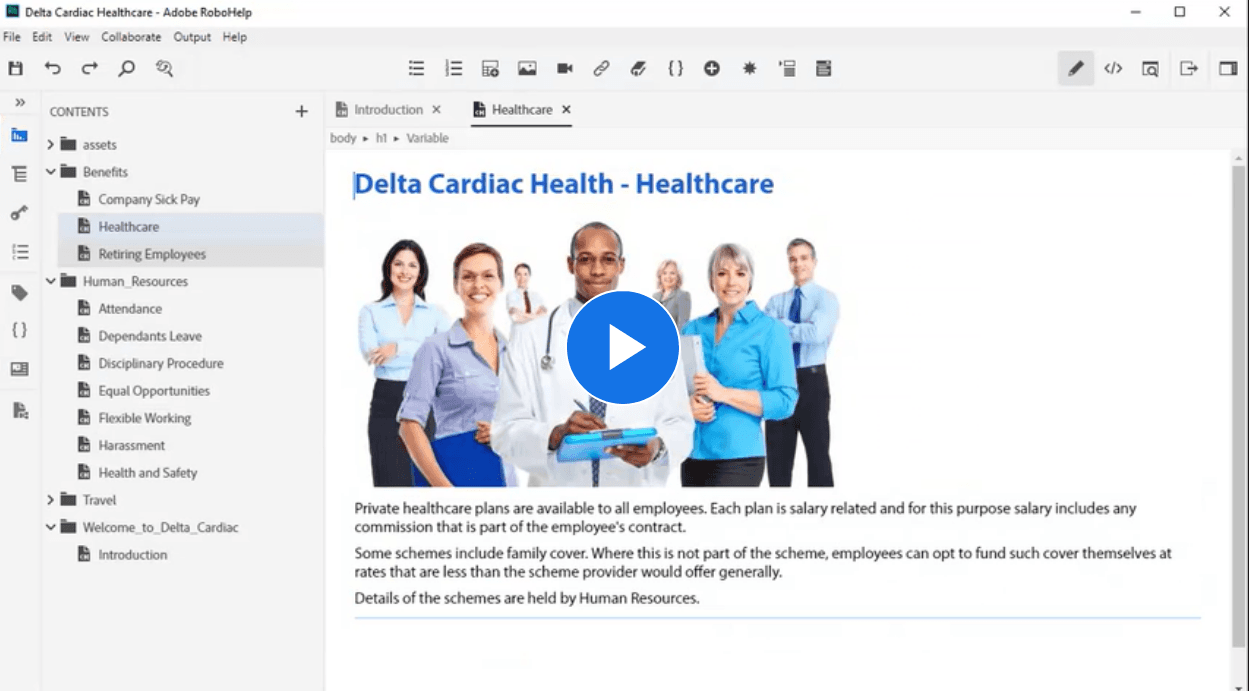Image resolution: width=1249 pixels, height=691 pixels.
Task: Click the Save icon in the toolbar
Action: pos(15,69)
